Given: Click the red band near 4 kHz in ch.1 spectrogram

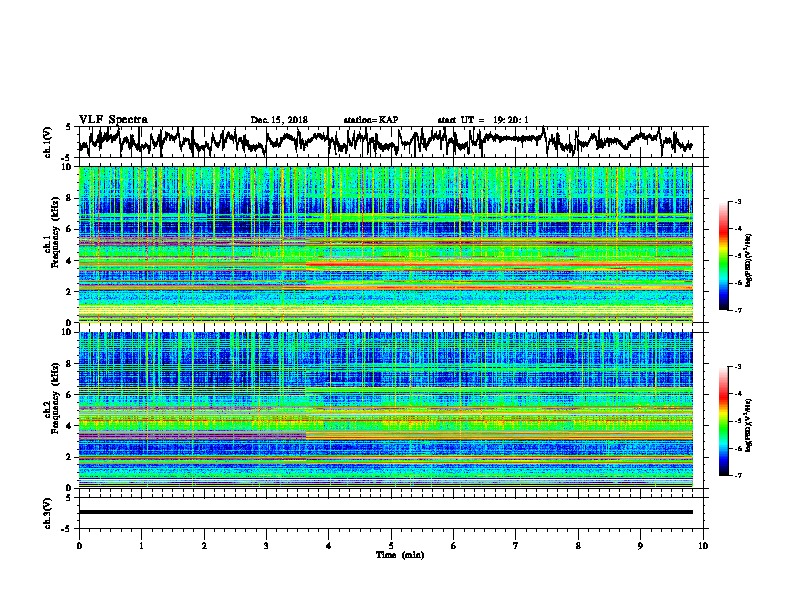Looking at the screenshot, I should (x=499, y=264).
